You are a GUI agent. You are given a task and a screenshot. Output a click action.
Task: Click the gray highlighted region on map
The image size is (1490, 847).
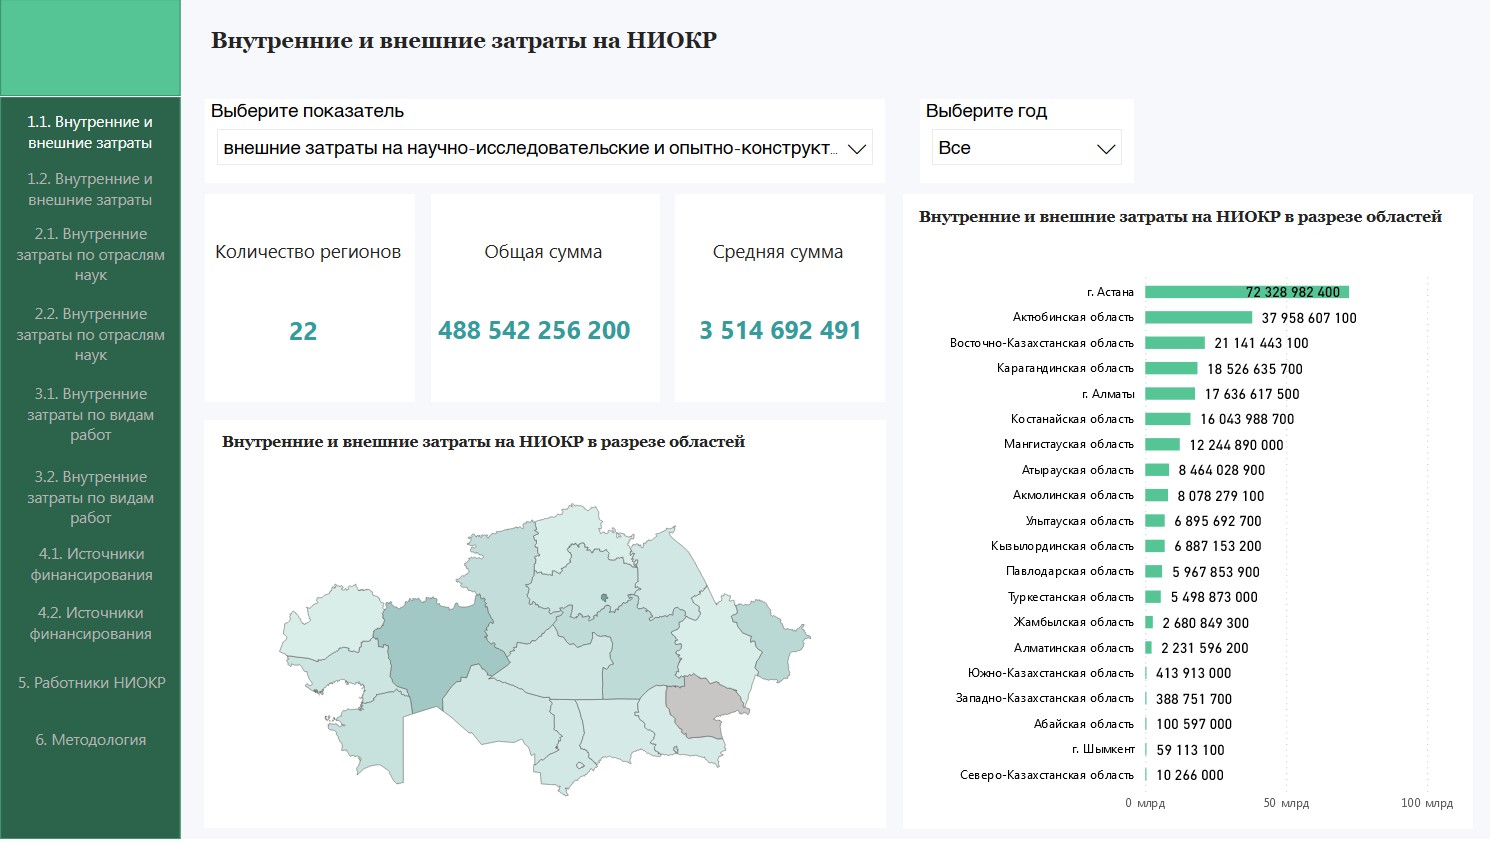click(704, 704)
